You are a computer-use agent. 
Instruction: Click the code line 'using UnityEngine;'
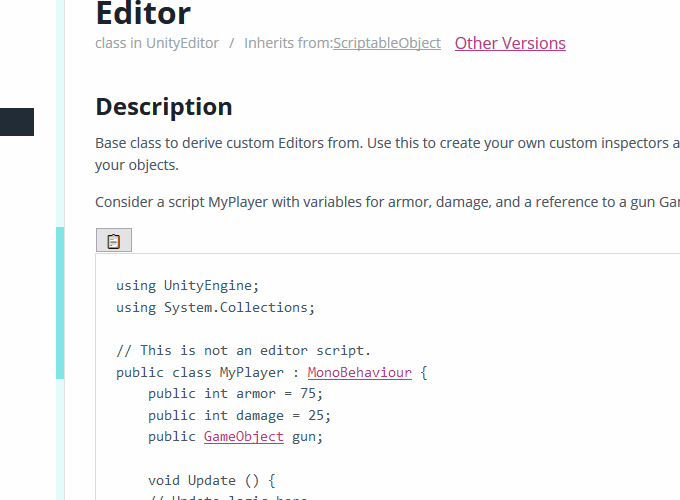pos(187,286)
